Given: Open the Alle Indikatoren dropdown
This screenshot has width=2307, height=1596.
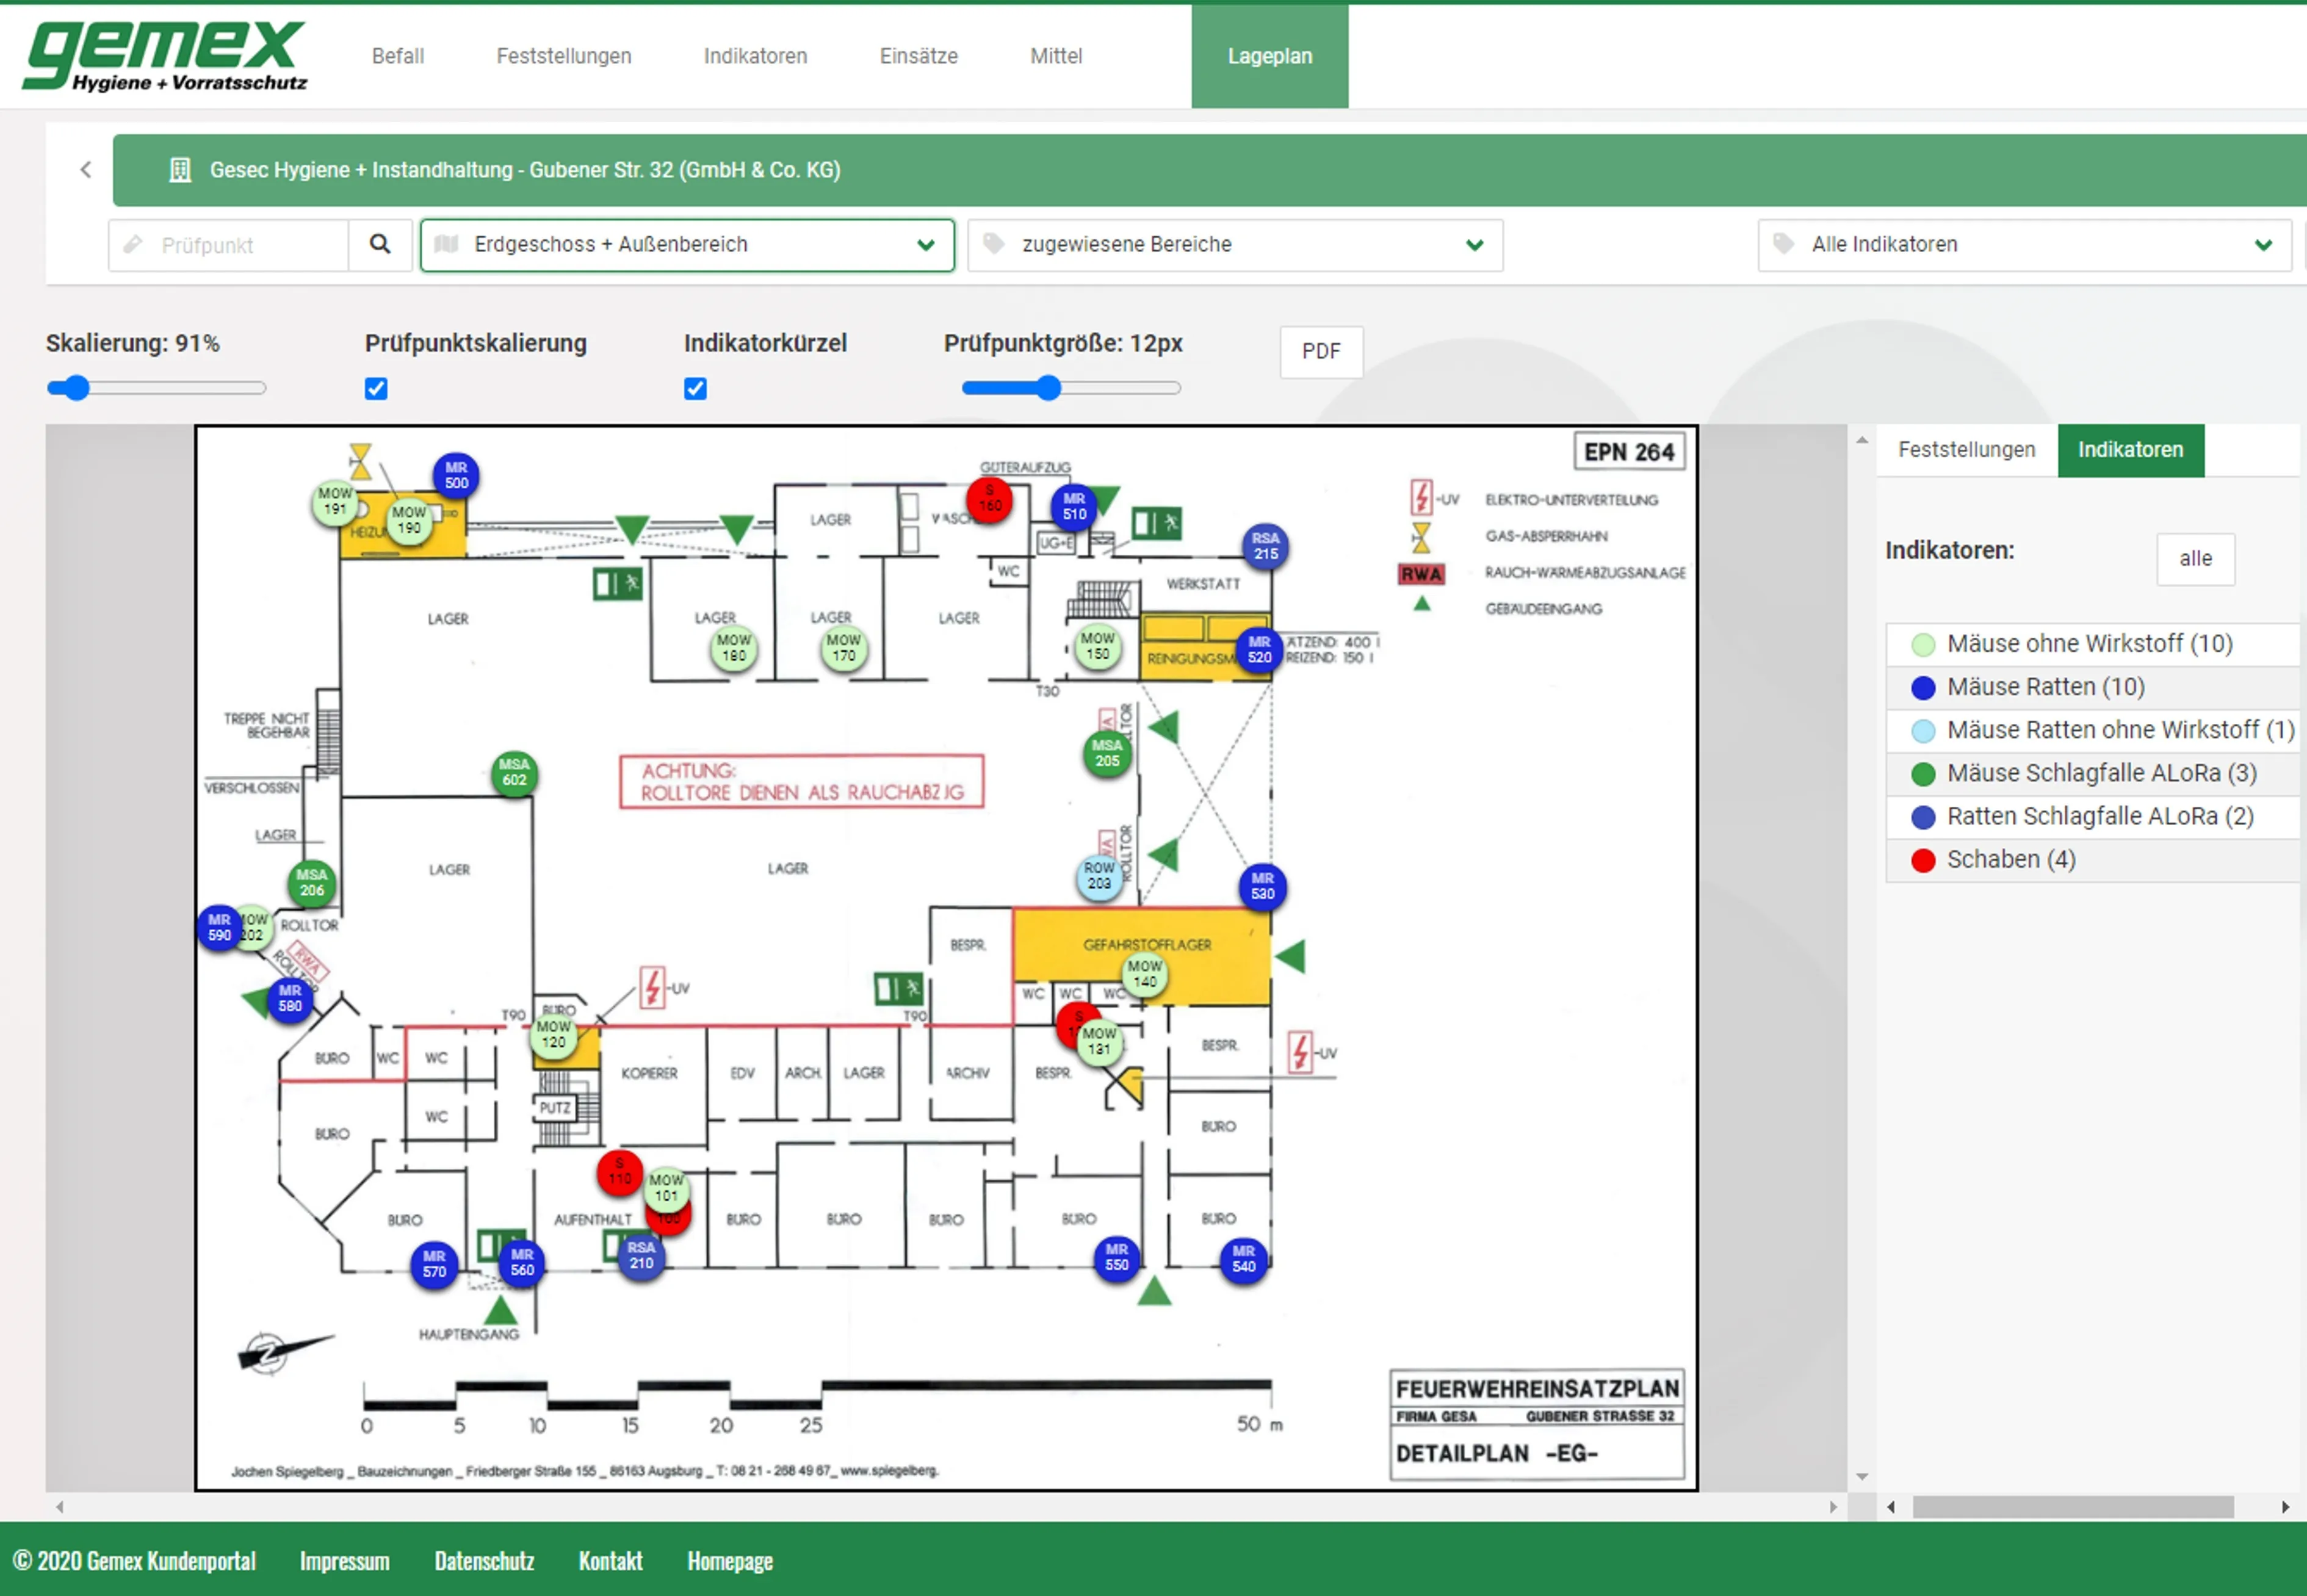Looking at the screenshot, I should (2024, 245).
